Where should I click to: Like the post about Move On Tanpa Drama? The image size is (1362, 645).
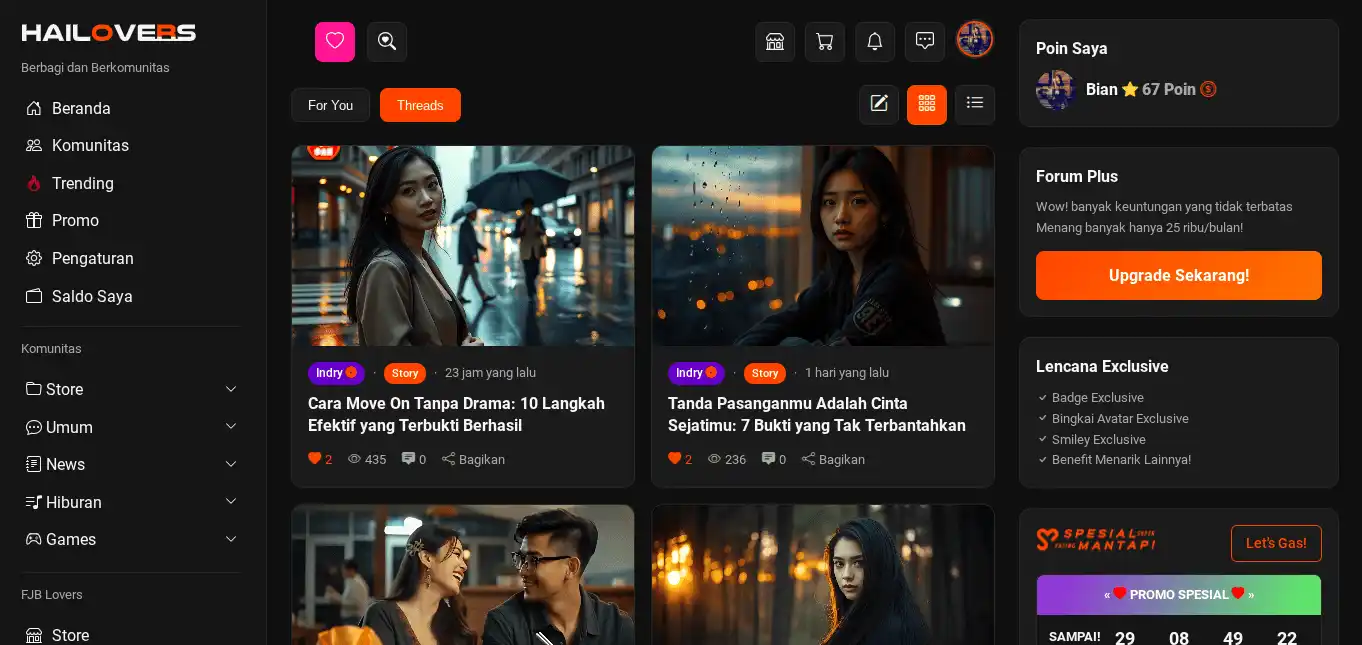(x=313, y=459)
